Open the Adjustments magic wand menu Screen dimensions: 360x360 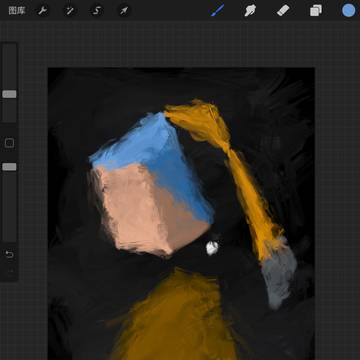tap(70, 11)
